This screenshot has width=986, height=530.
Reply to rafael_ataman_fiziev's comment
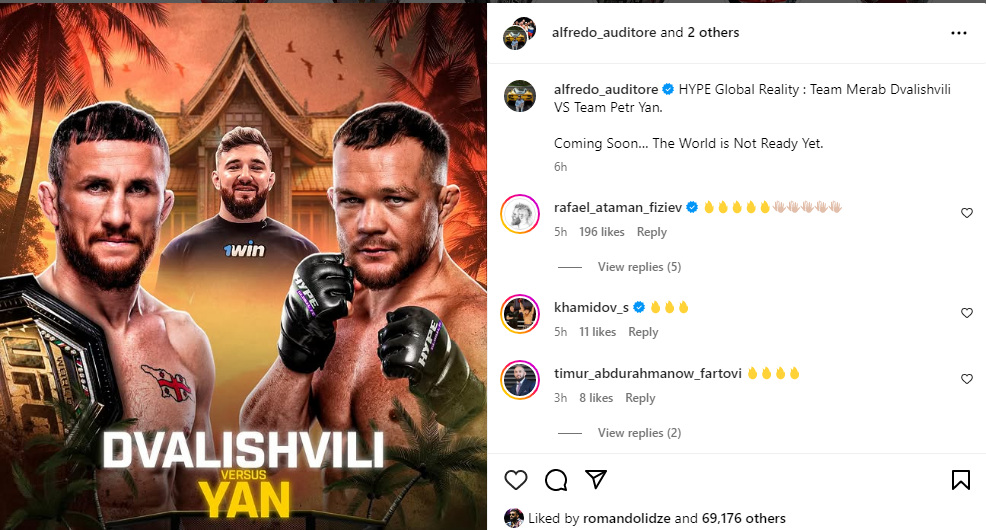point(651,232)
